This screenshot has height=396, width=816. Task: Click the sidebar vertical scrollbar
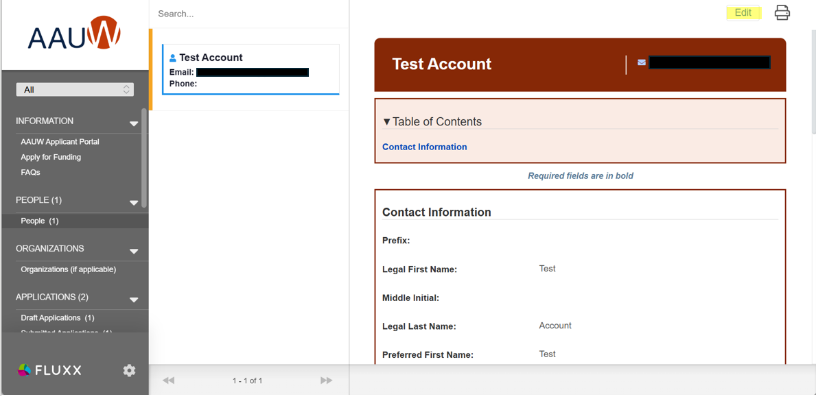tap(144, 158)
